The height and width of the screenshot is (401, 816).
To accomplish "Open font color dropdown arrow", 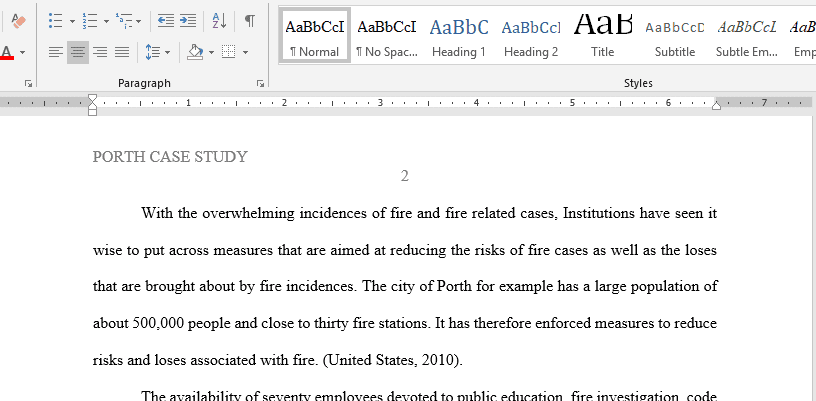I will tap(22, 53).
